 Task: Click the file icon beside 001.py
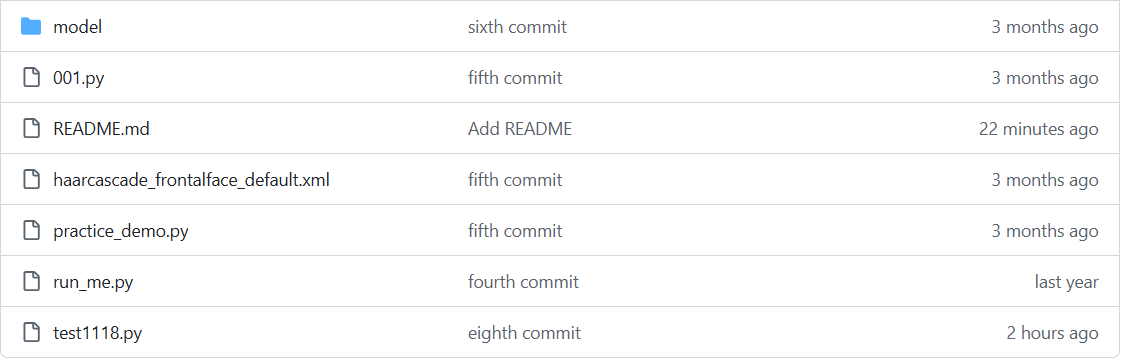pyautogui.click(x=31, y=78)
